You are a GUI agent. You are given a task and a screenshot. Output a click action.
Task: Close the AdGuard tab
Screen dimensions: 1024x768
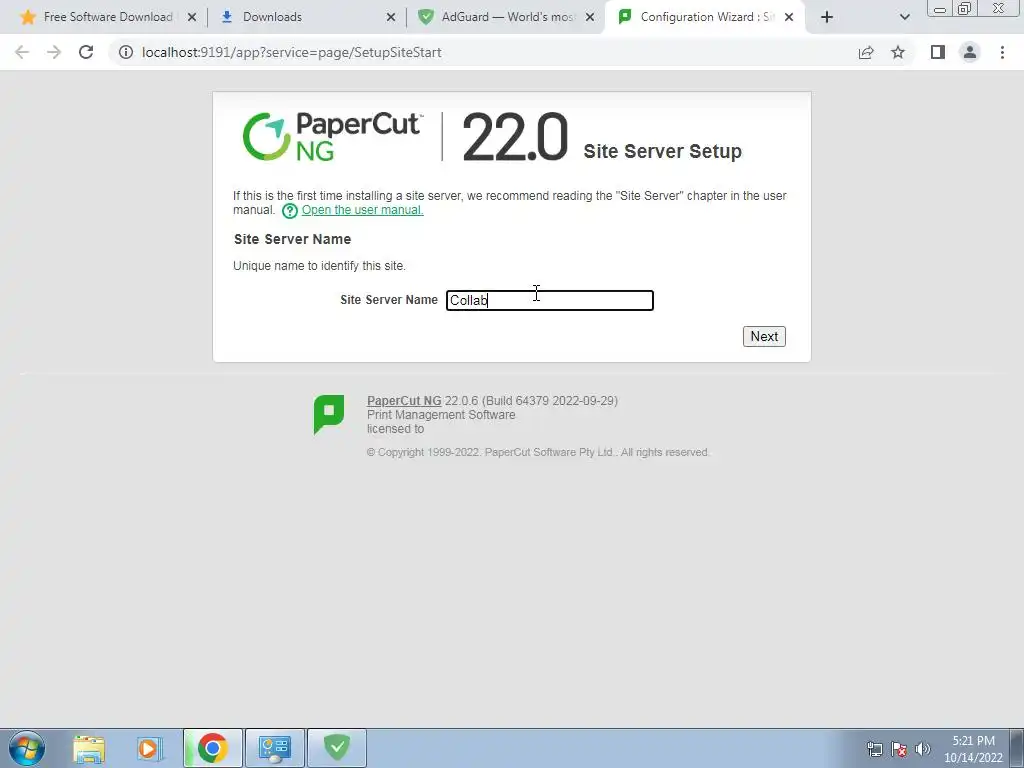[590, 18]
